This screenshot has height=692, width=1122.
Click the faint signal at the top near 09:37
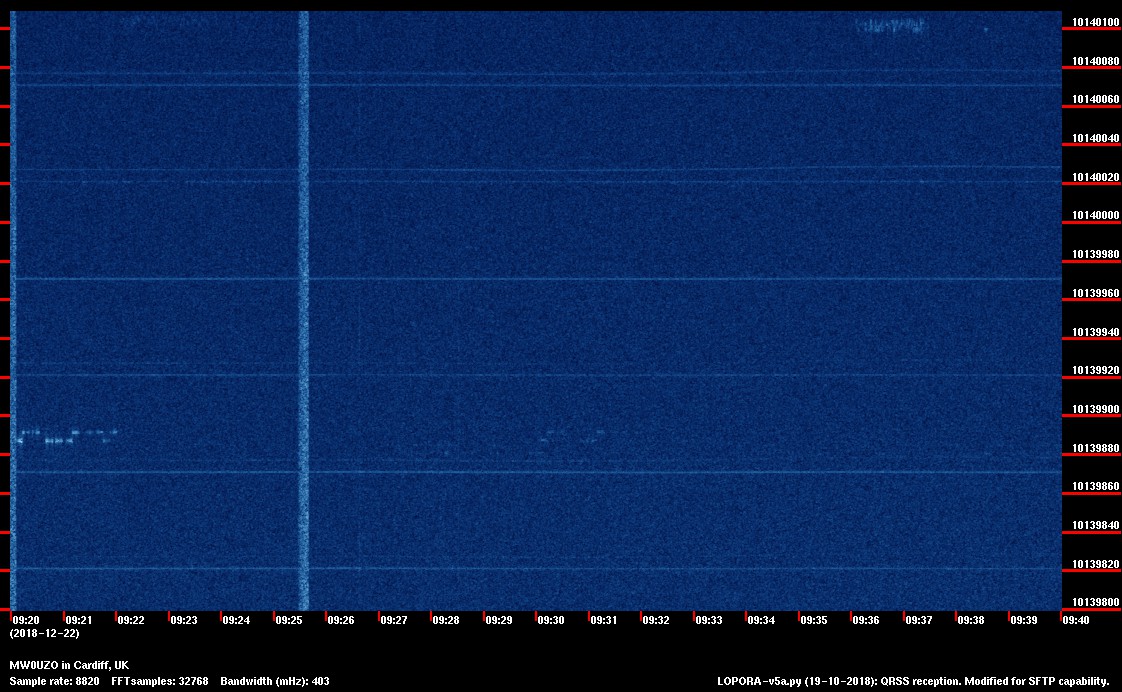tap(893, 26)
